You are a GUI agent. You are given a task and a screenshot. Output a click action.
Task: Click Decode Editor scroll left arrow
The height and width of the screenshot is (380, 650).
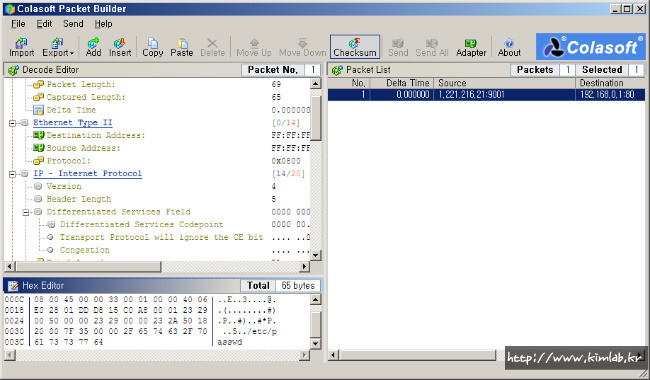10,266
